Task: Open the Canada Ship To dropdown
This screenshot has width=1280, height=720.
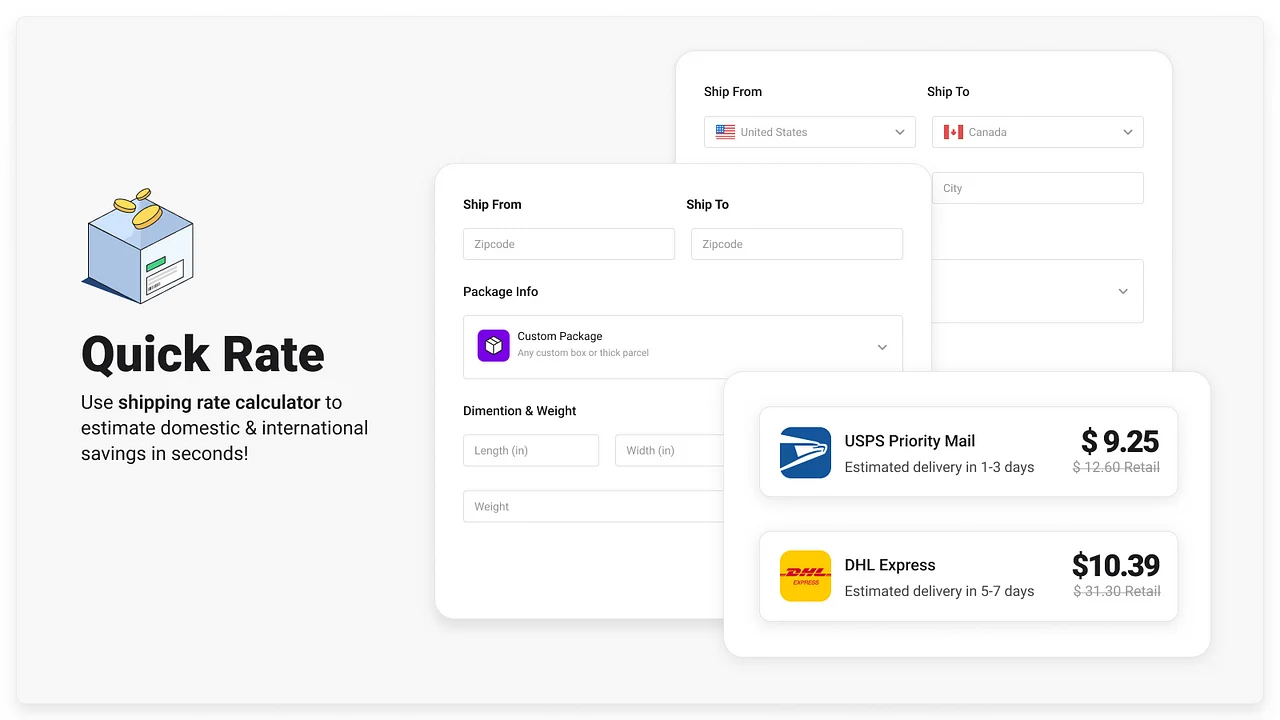Action: (1037, 132)
